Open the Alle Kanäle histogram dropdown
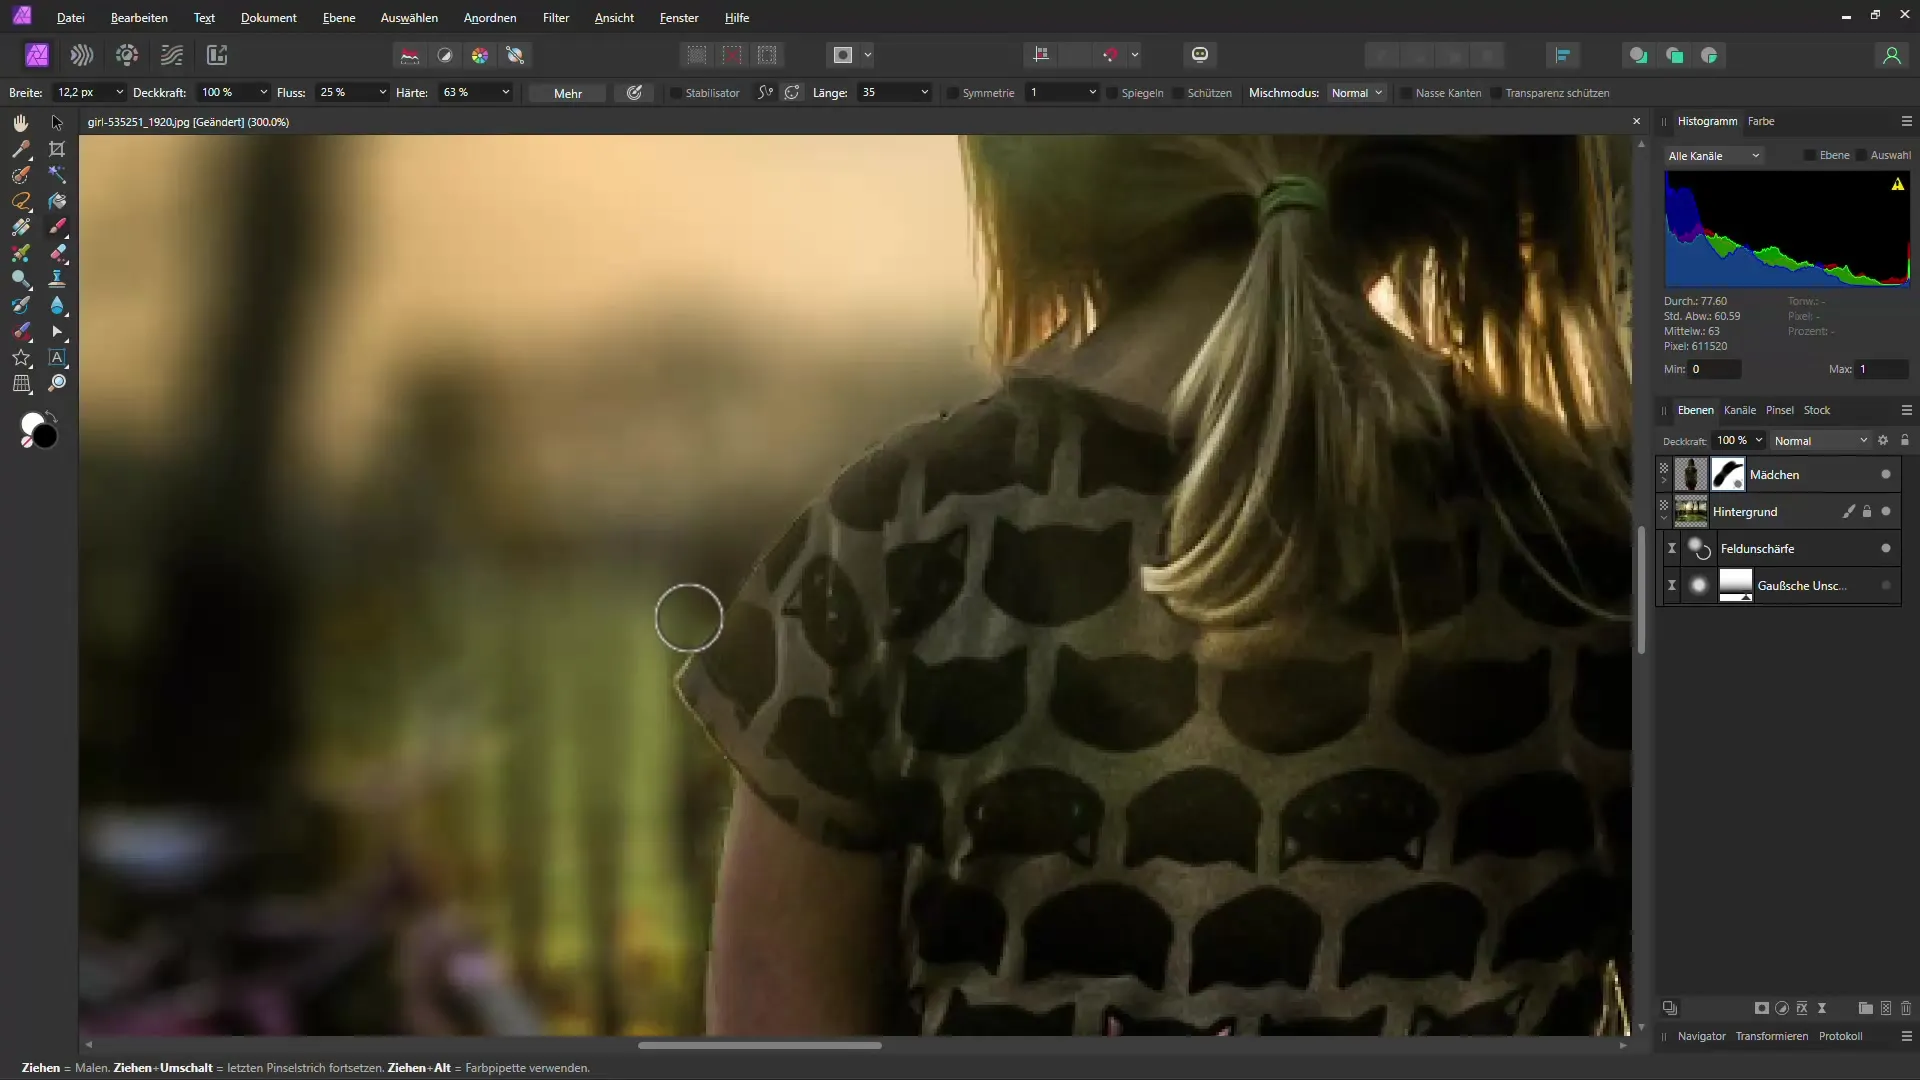Screen dimensions: 1920x1080 (x=1714, y=156)
